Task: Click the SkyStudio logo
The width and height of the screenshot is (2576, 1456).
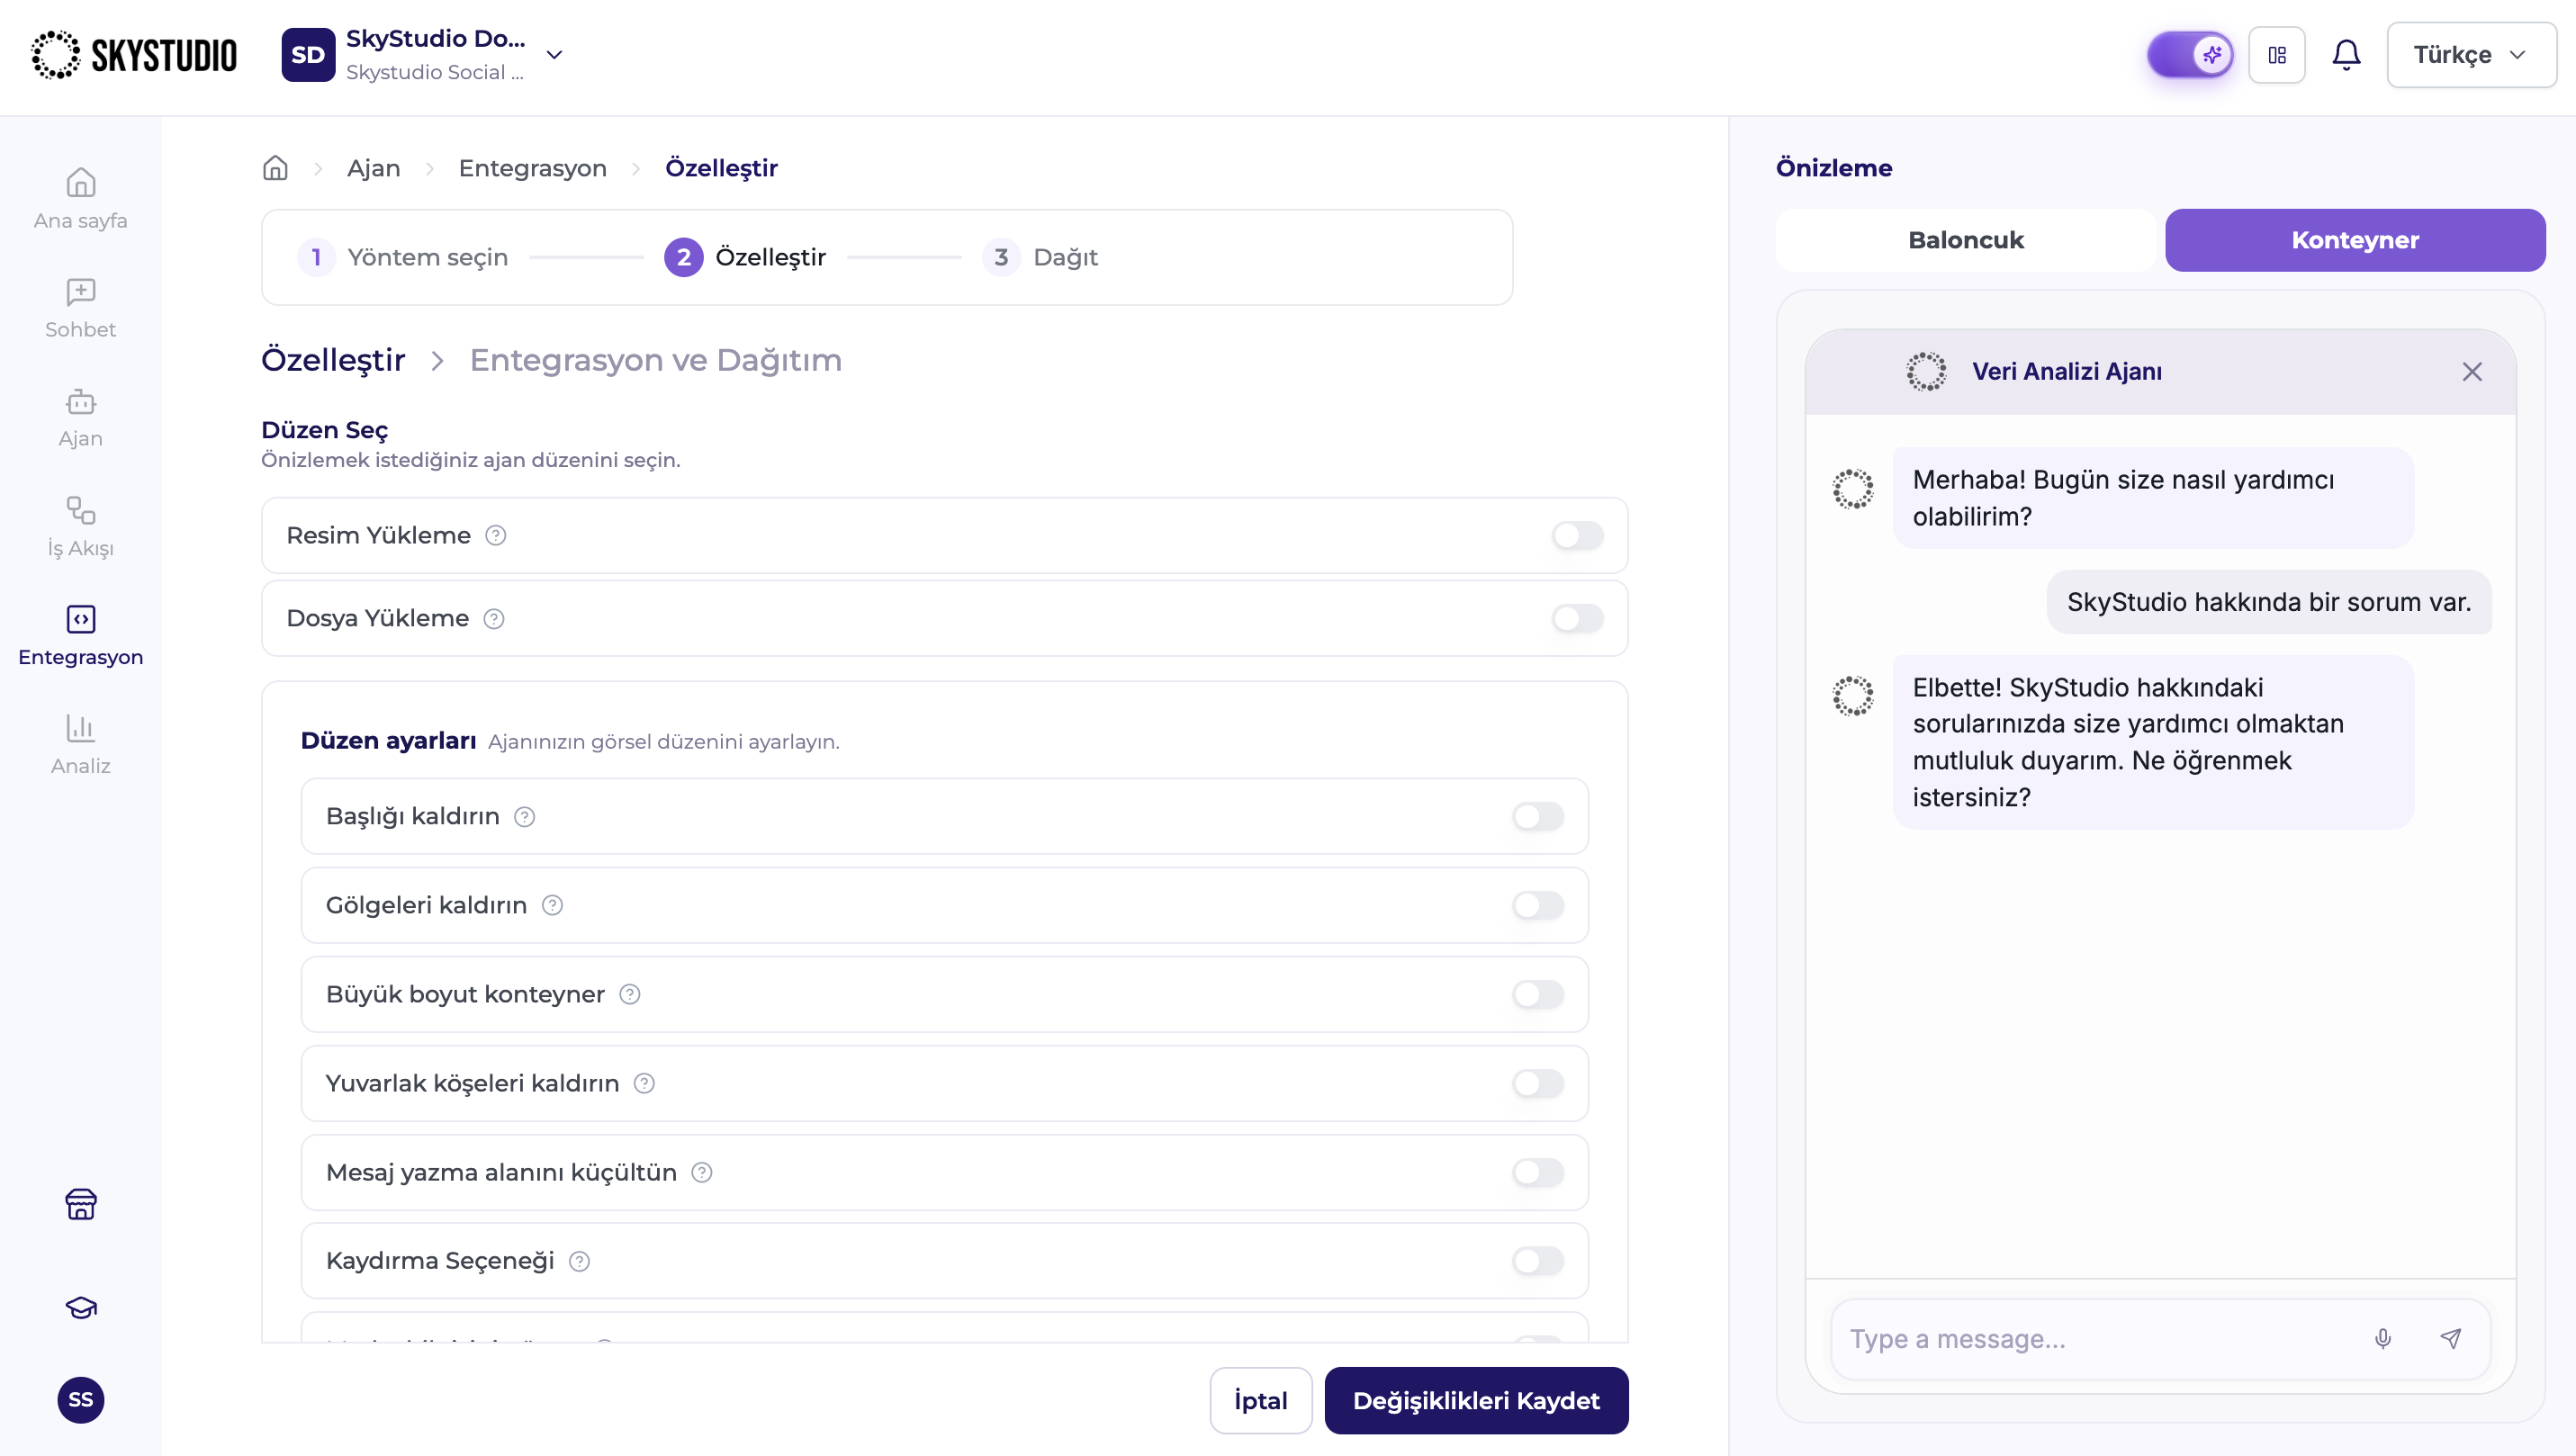Action: point(134,55)
